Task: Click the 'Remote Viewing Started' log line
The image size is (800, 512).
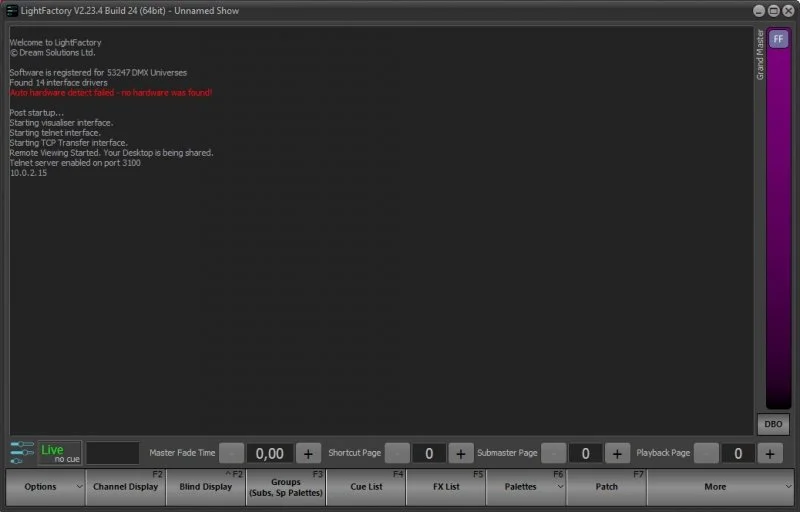Action: (111, 153)
